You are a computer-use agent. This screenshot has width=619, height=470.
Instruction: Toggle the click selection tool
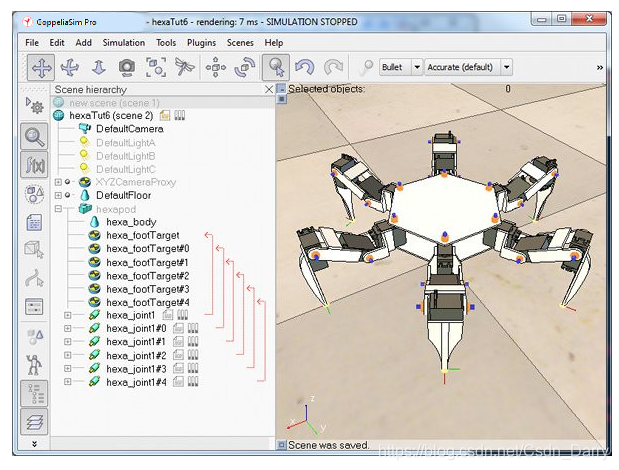pos(276,67)
